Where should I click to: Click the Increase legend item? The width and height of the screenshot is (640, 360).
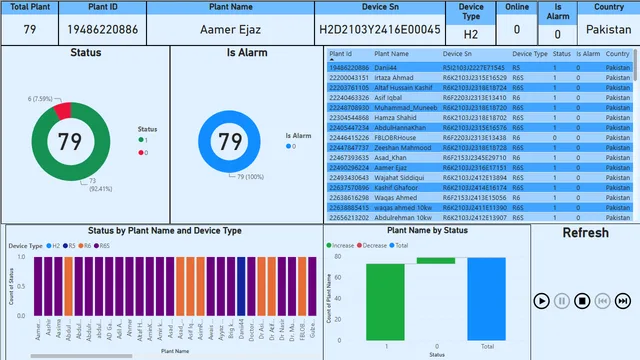(340, 245)
